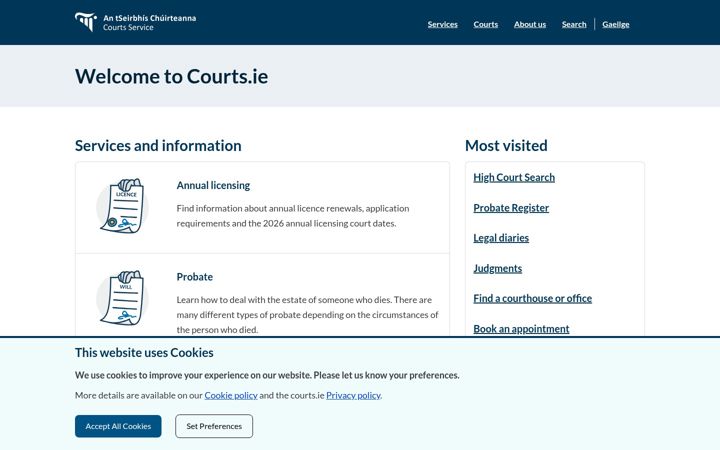The height and width of the screenshot is (450, 720).
Task: Open the Annual licensing heading link
Action: [213, 185]
